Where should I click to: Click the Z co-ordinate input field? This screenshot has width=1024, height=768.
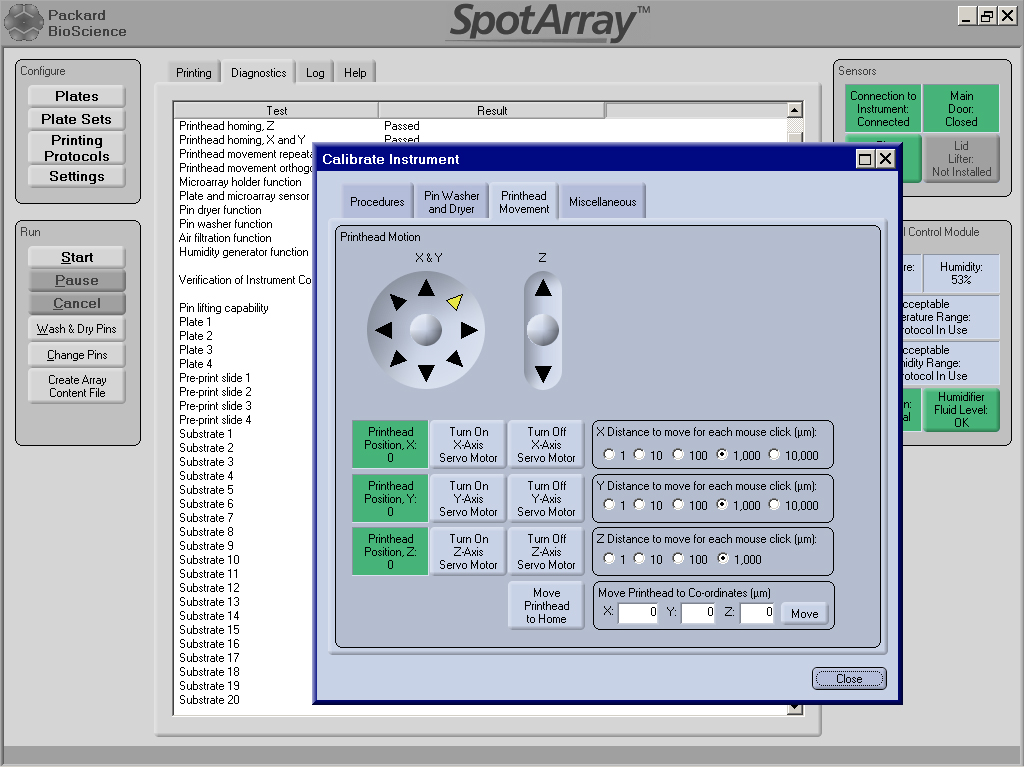(758, 613)
